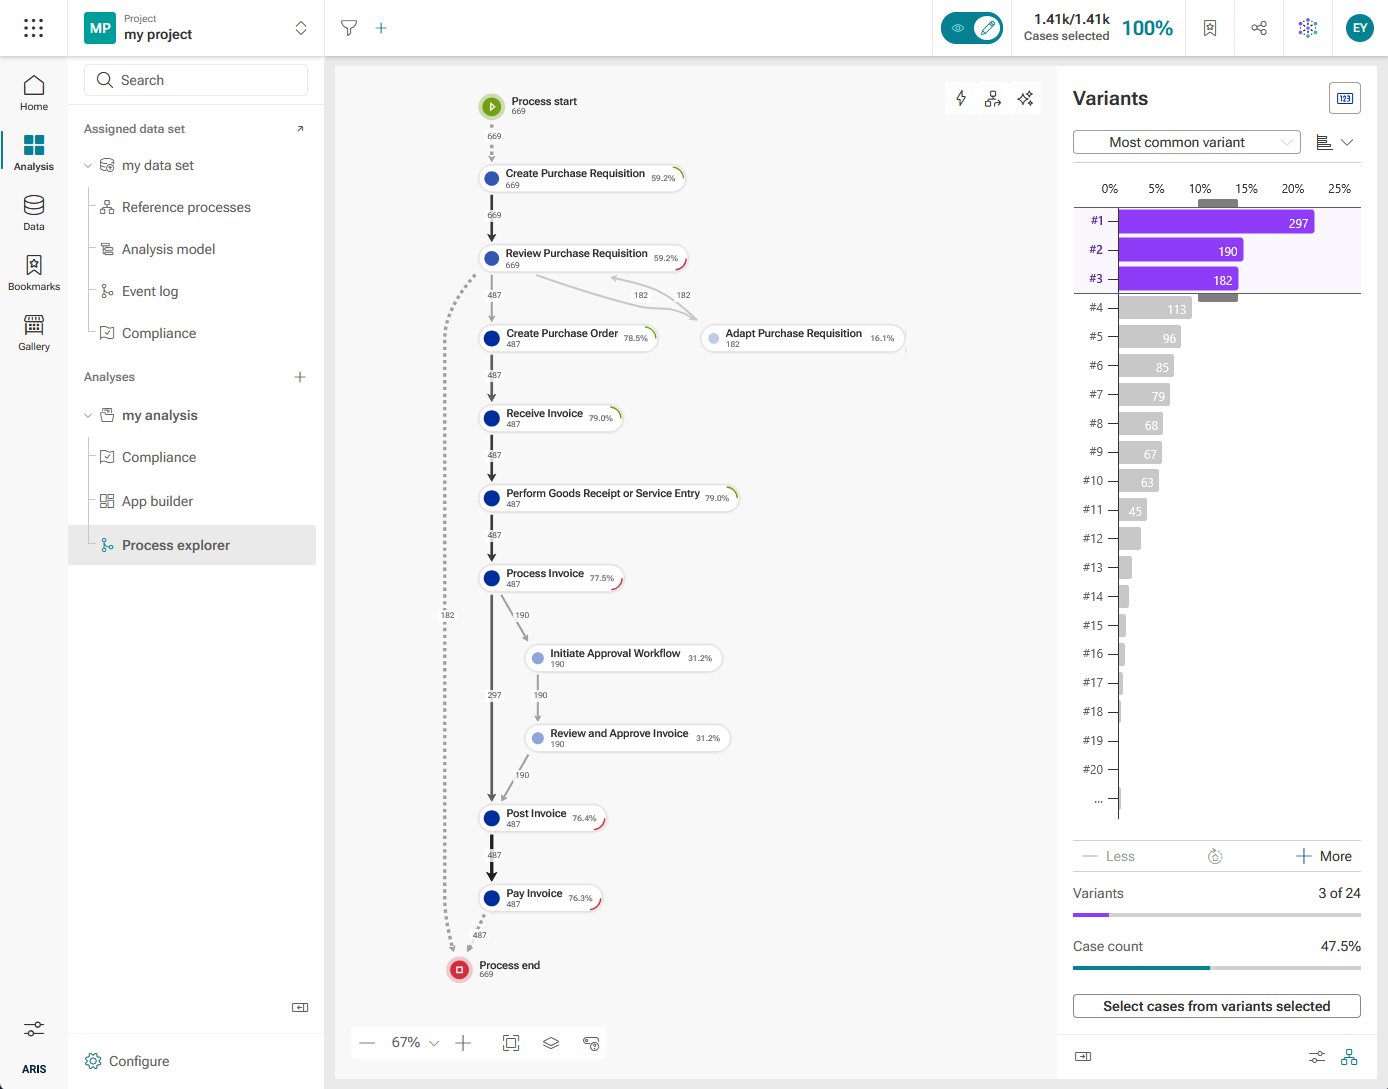Click the More variants button
This screenshot has height=1089, width=1388.
[x=1324, y=856]
